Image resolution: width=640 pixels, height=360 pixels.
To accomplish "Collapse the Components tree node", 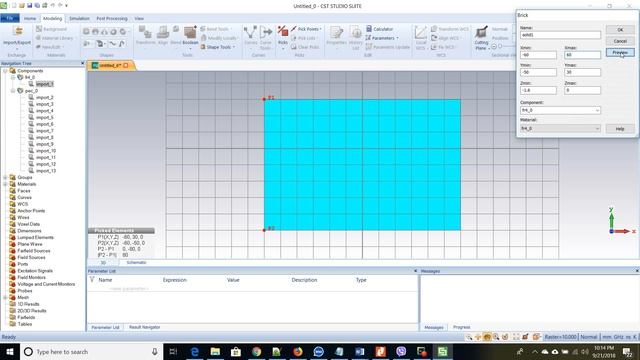I will pyautogui.click(x=5, y=71).
